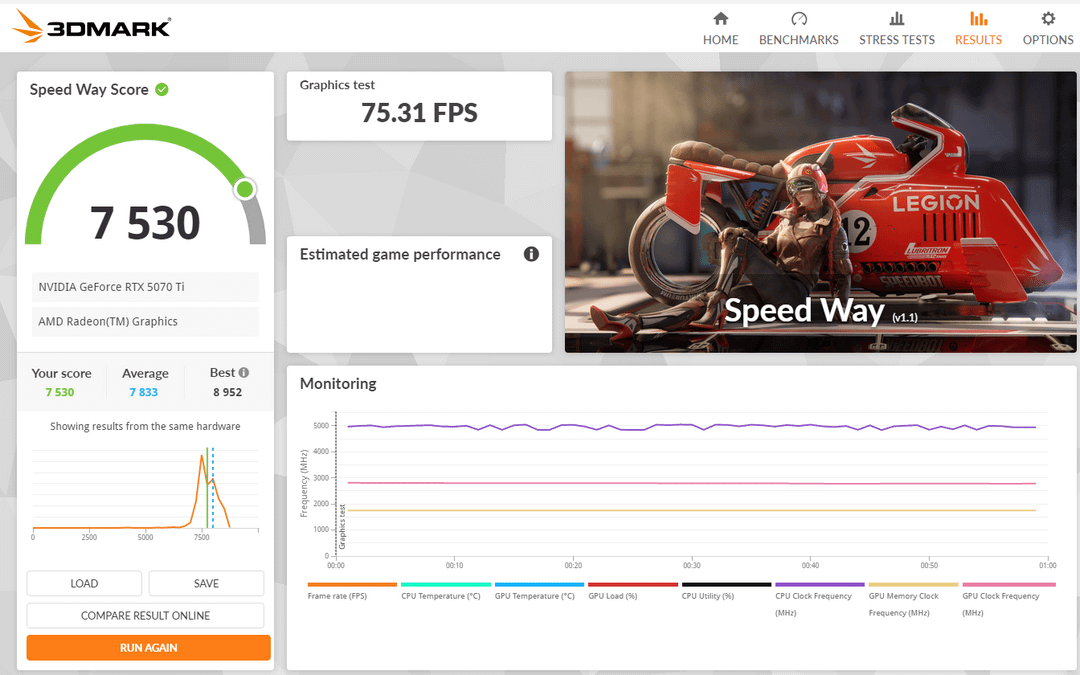1080x675 pixels.
Task: Toggle Frame rate (FPS) orange legend swatch
Action: [352, 585]
